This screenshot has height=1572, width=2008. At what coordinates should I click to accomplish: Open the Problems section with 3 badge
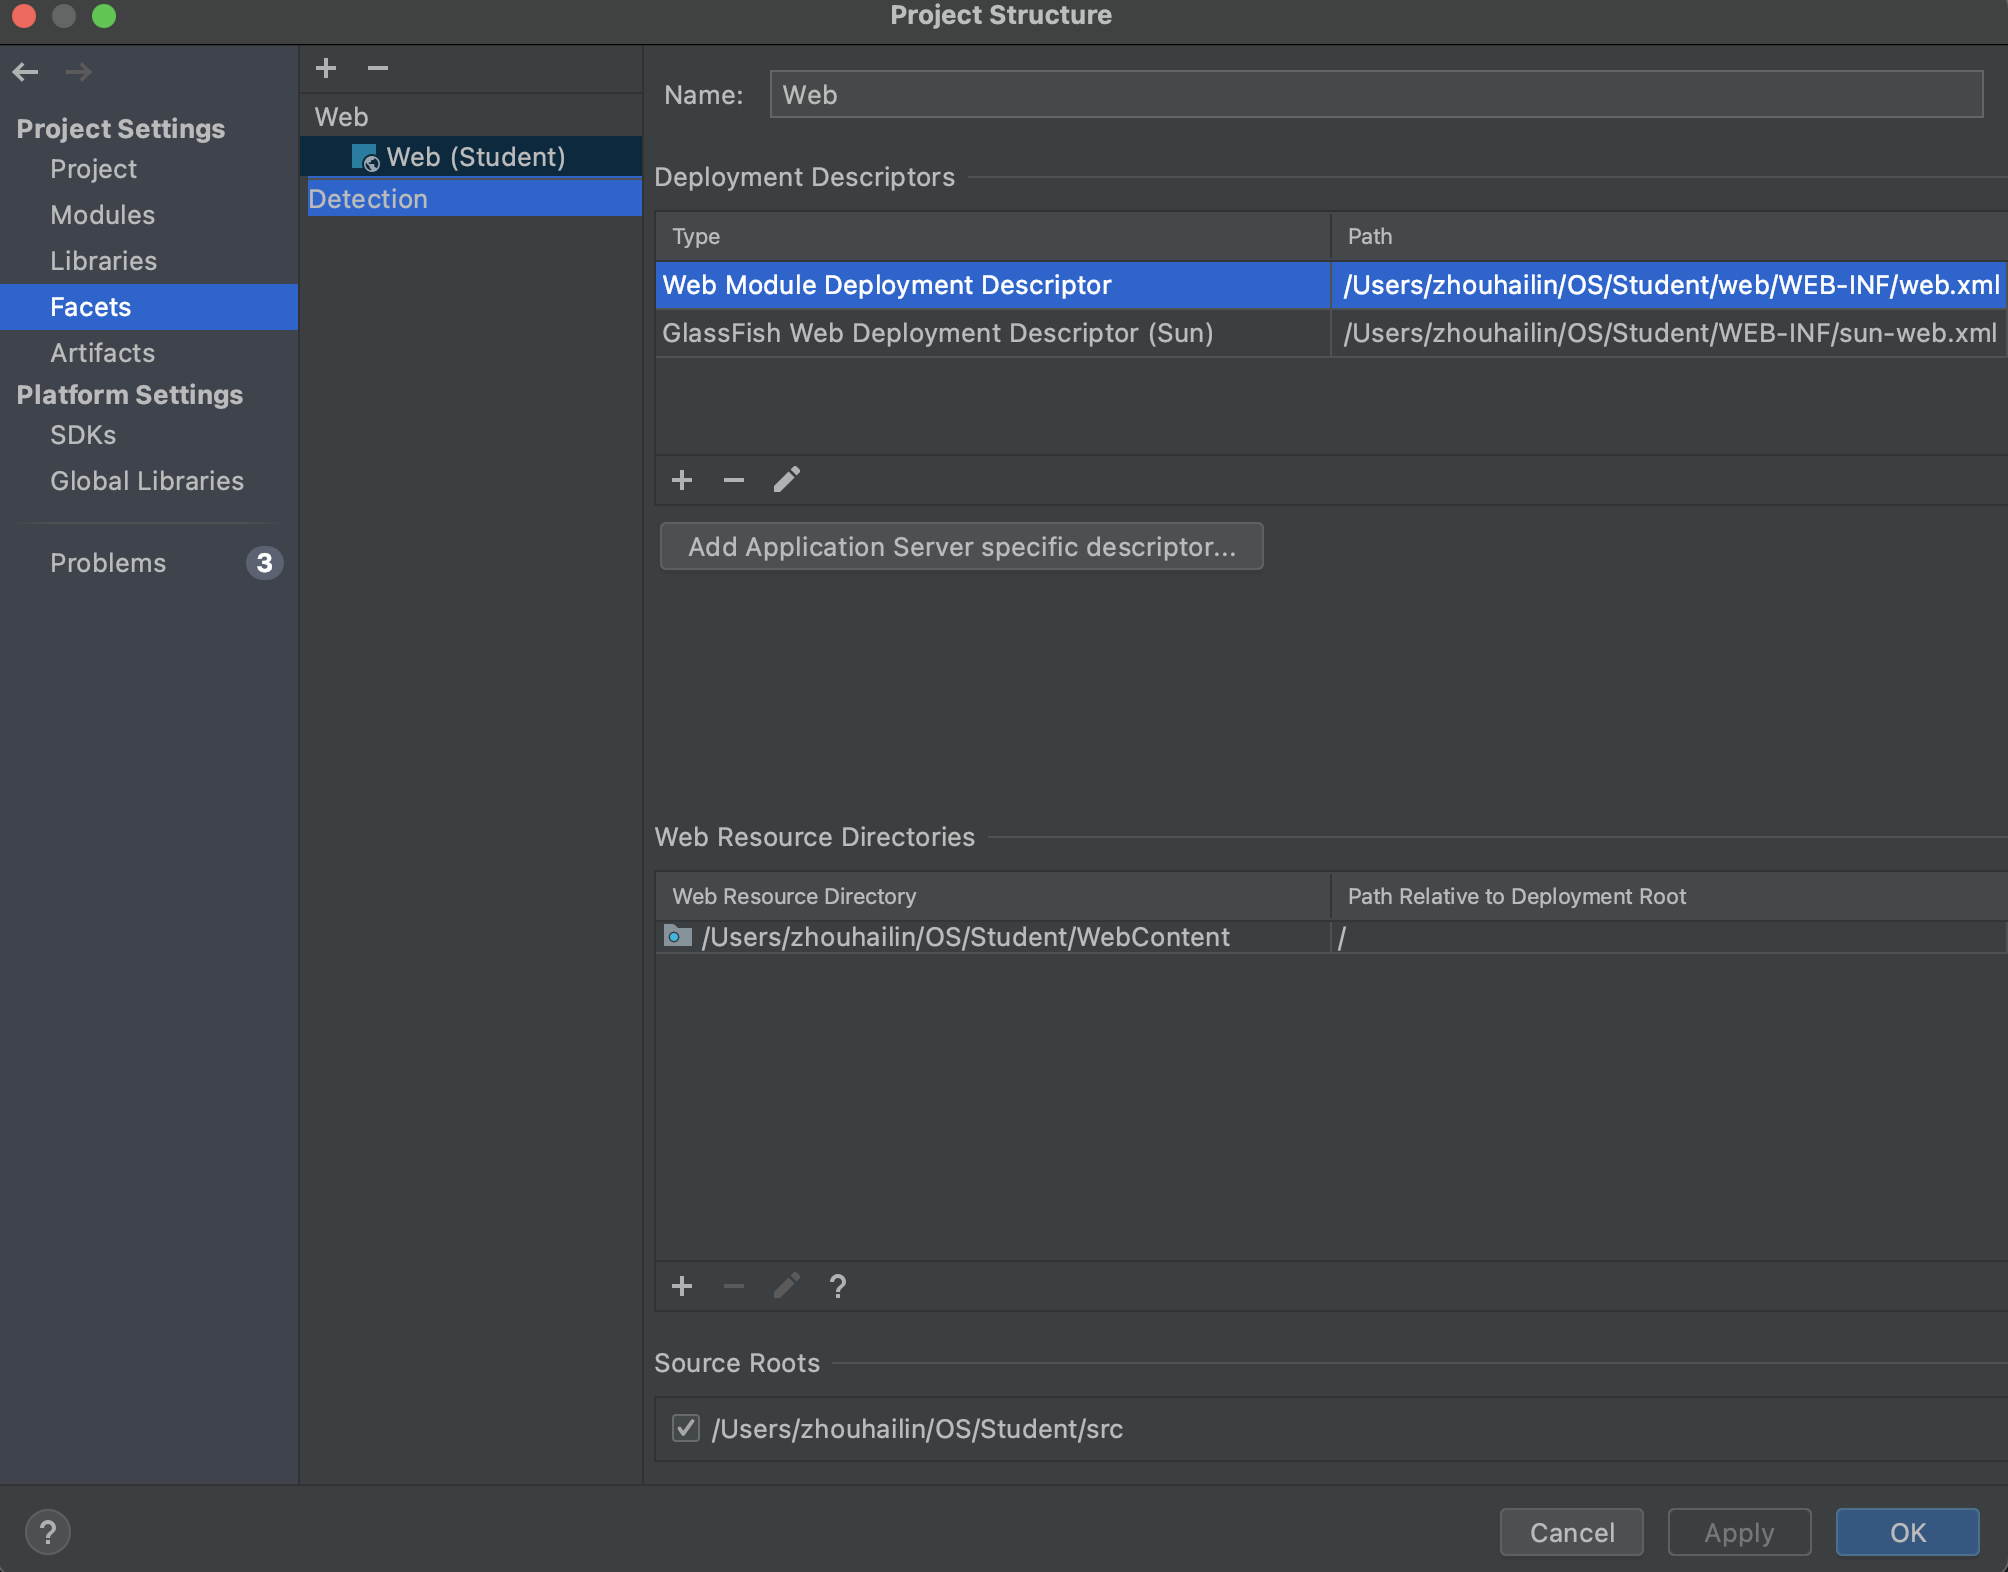click(x=108, y=563)
